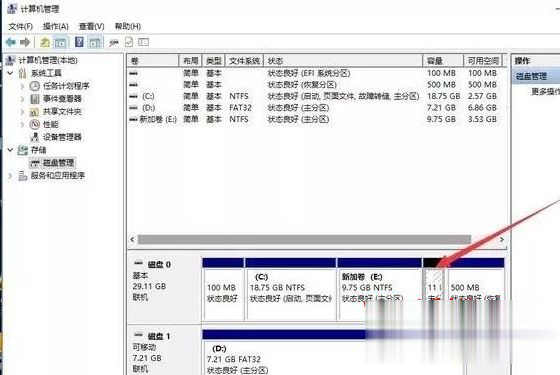Sort by the 卷 column header
Screen dimensions: 560x375
(x=153, y=61)
